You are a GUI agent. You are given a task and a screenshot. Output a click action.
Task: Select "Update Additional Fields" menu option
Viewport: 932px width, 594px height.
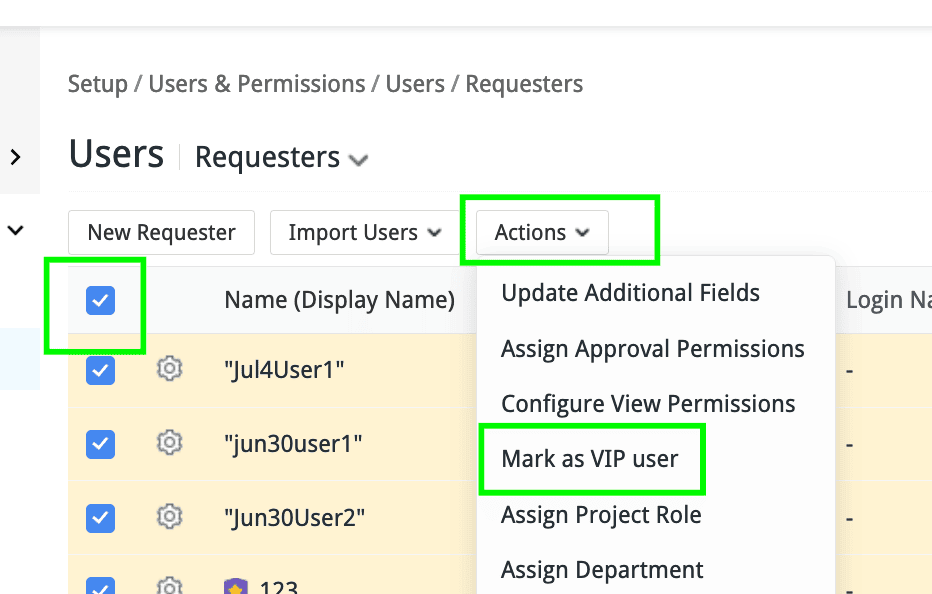pyautogui.click(x=630, y=293)
